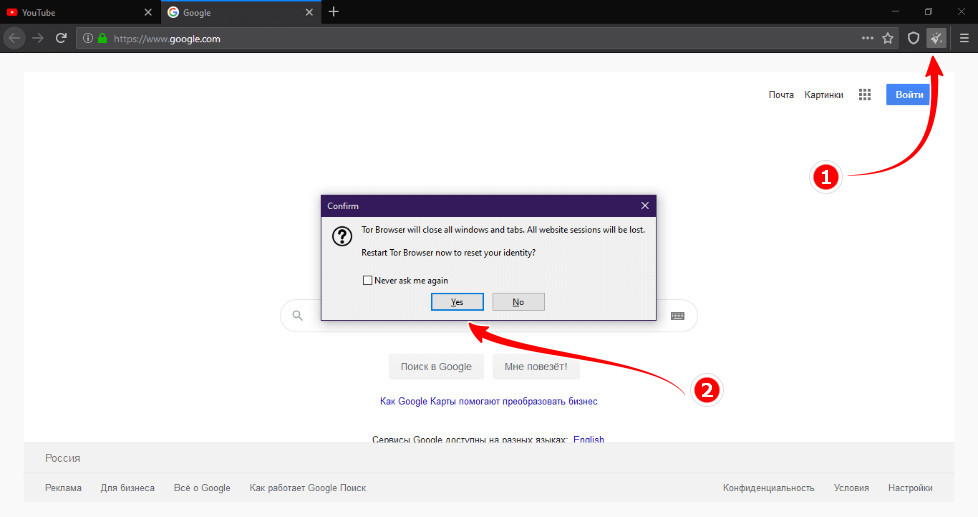Screen dimensions: 978x517
Task: Switch to the YouTube tab
Action: click(x=80, y=12)
